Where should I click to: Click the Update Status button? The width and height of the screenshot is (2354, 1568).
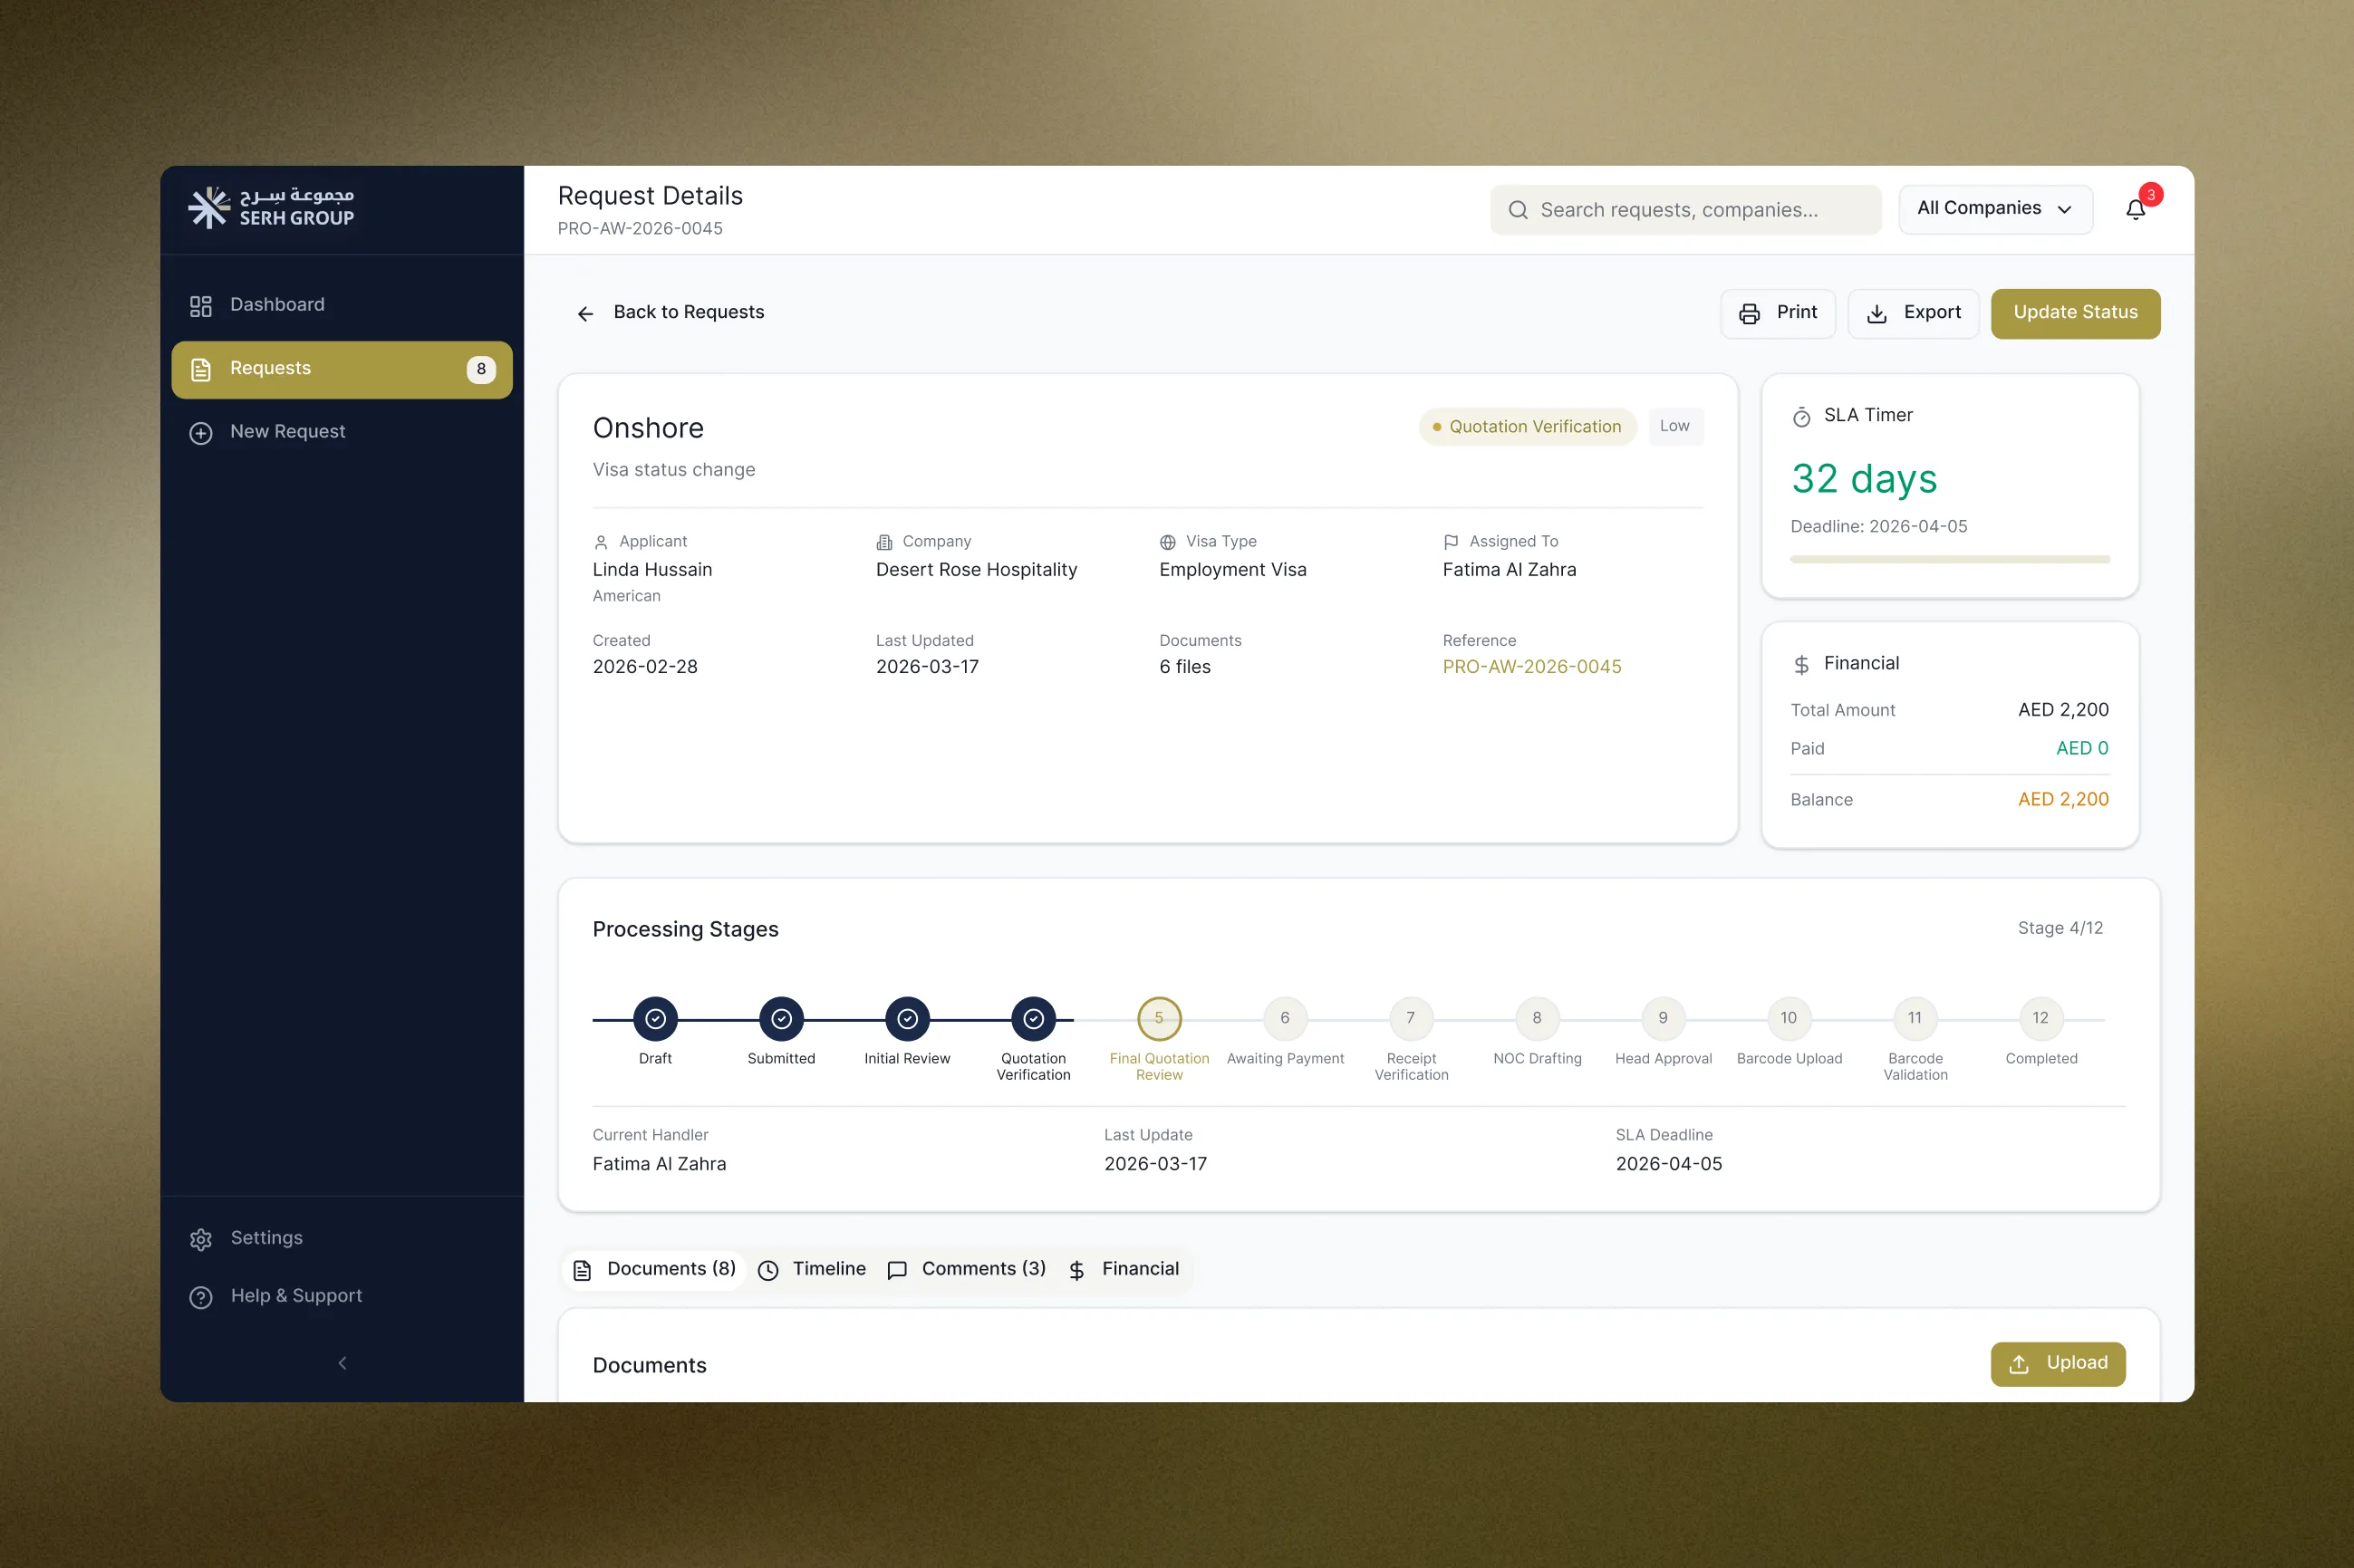click(x=2075, y=314)
